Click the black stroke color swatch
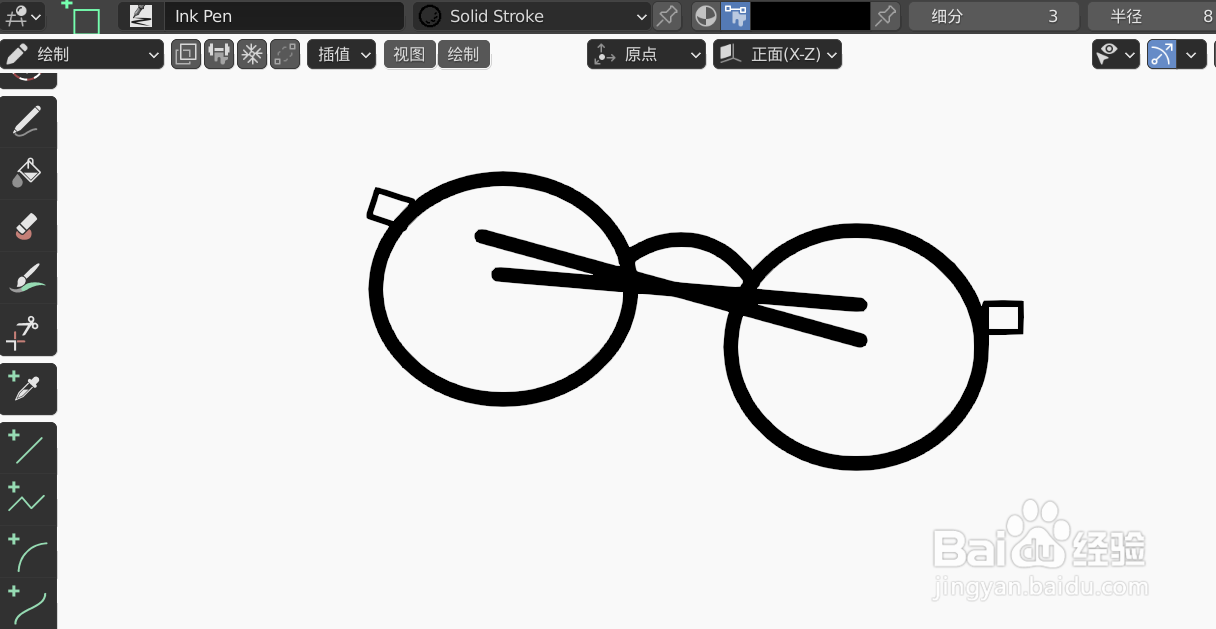The width and height of the screenshot is (1216, 629). (x=810, y=16)
